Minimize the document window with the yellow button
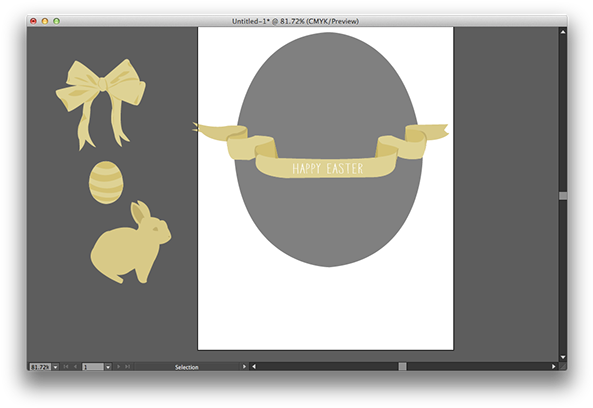This screenshot has height=408, width=593. coord(45,21)
